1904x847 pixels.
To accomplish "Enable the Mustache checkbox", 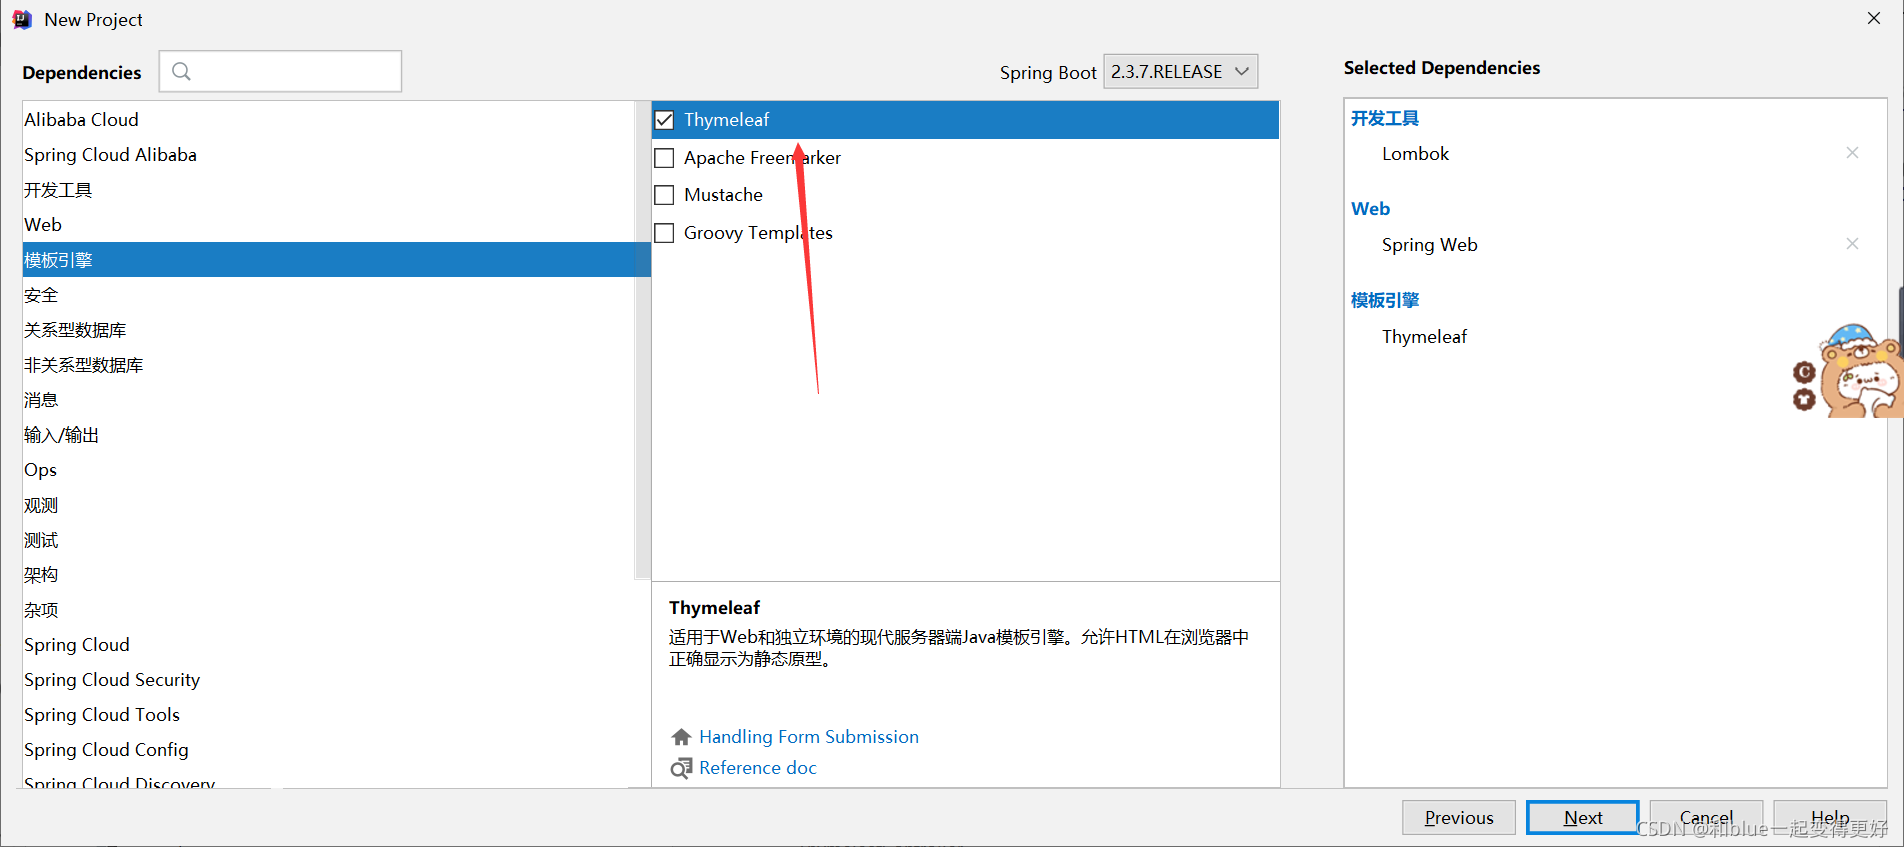I will 664,195.
